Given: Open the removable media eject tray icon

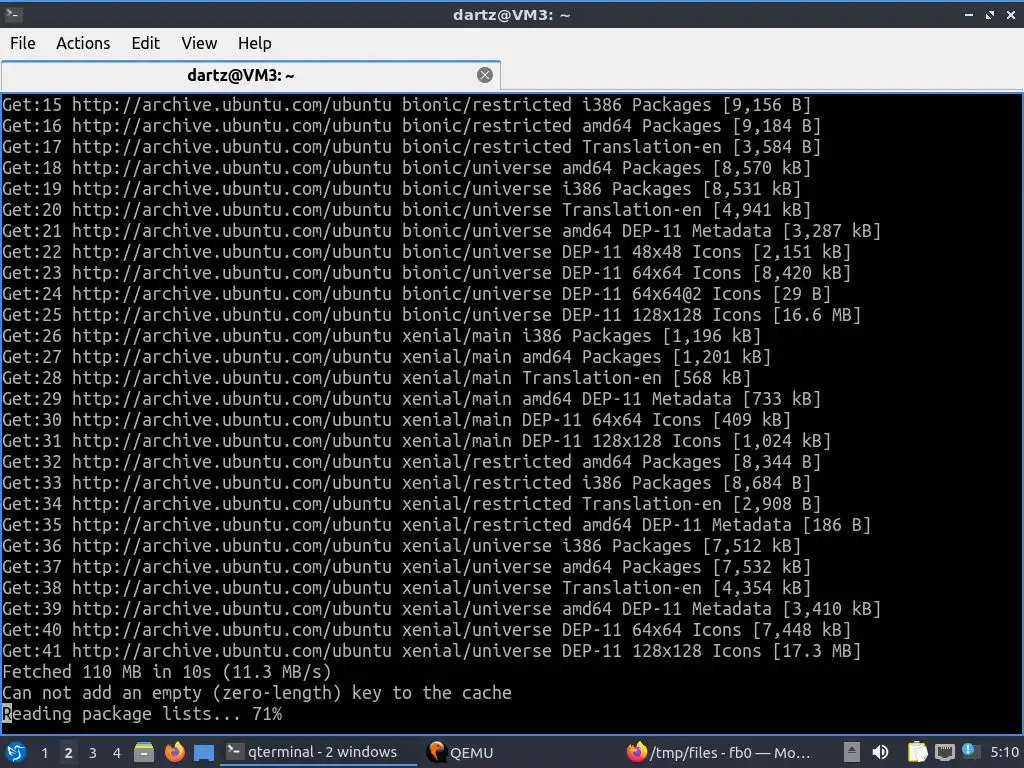Looking at the screenshot, I should (851, 752).
